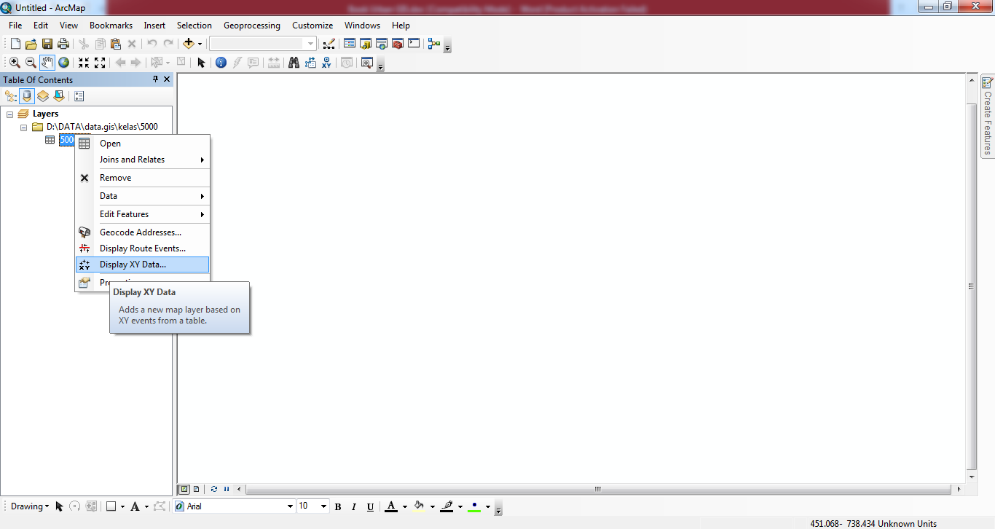Open the Catalog window icon
The width and height of the screenshot is (995, 529).
point(366,44)
